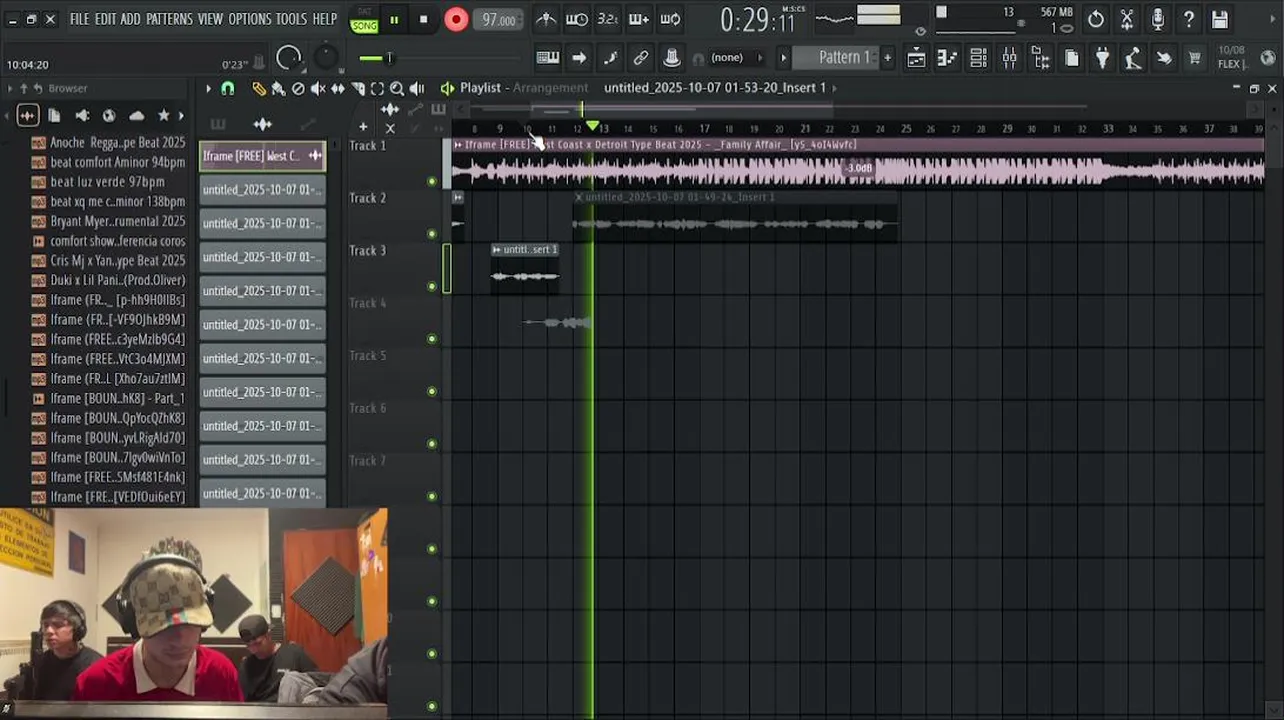Open the EDIT menu
Screen dimensions: 1284x720
[105, 19]
